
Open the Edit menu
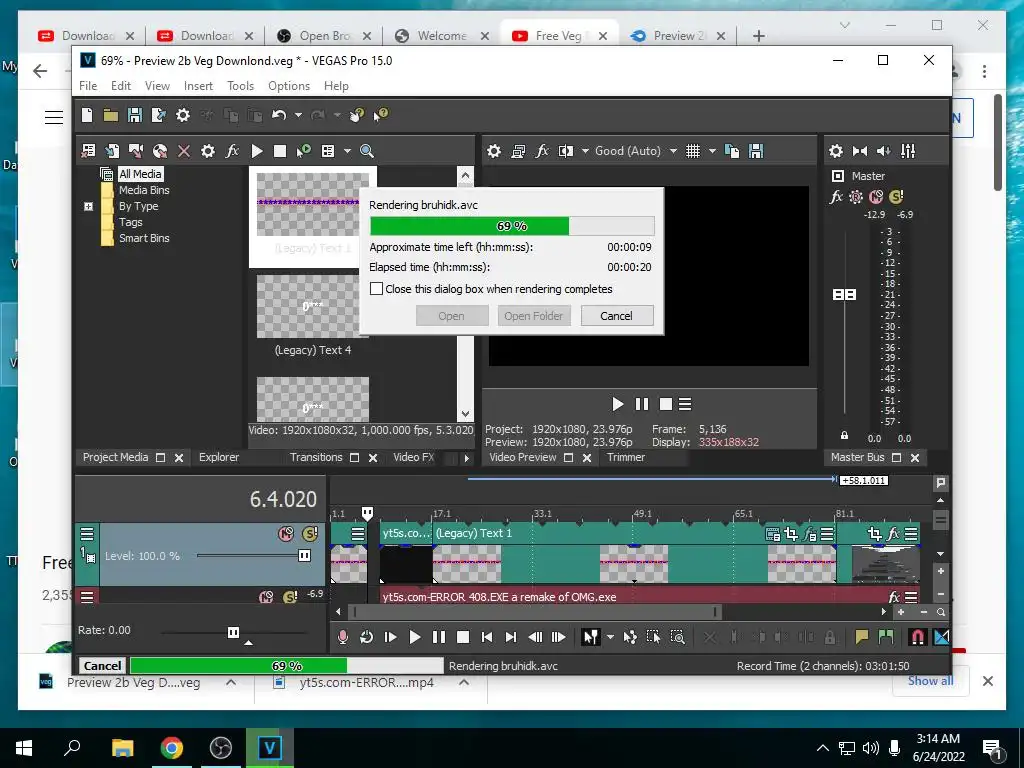[x=121, y=86]
